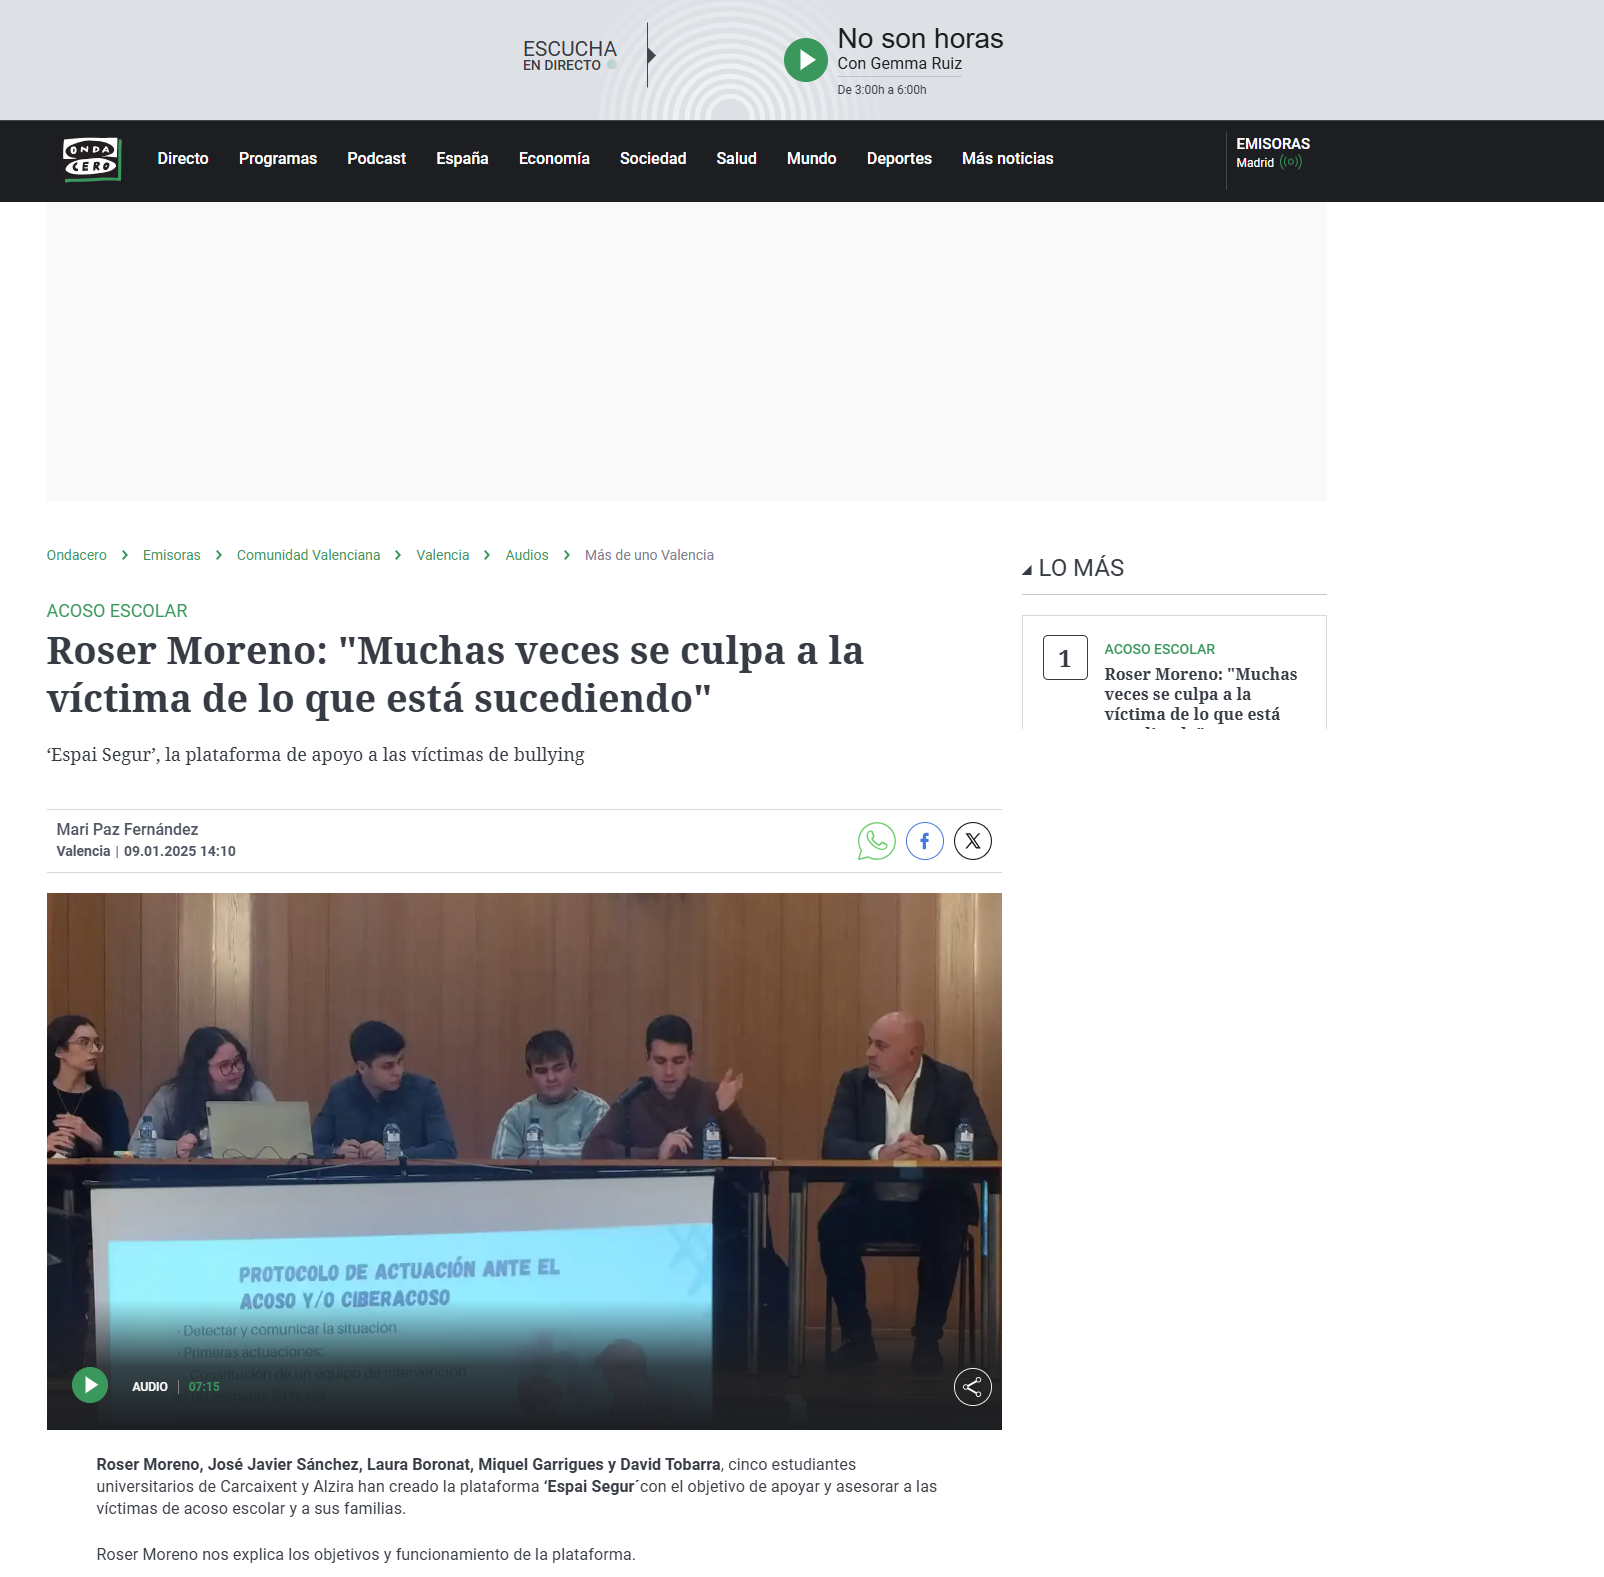The height and width of the screenshot is (1577, 1604).
Task: Share article via WhatsApp icon
Action: point(876,841)
